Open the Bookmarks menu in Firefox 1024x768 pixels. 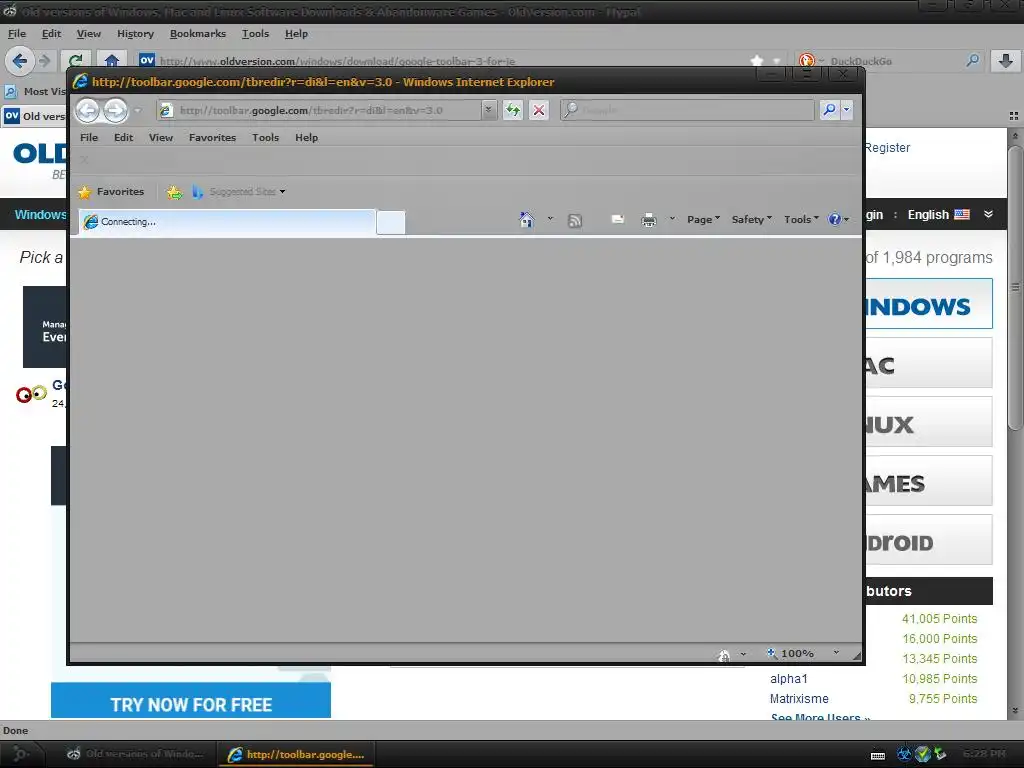pyautogui.click(x=197, y=34)
